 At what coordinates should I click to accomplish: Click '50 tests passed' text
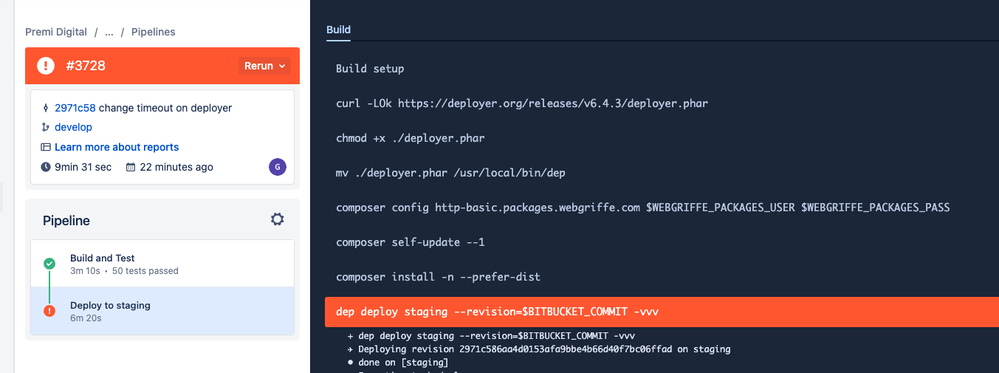pyautogui.click(x=145, y=271)
